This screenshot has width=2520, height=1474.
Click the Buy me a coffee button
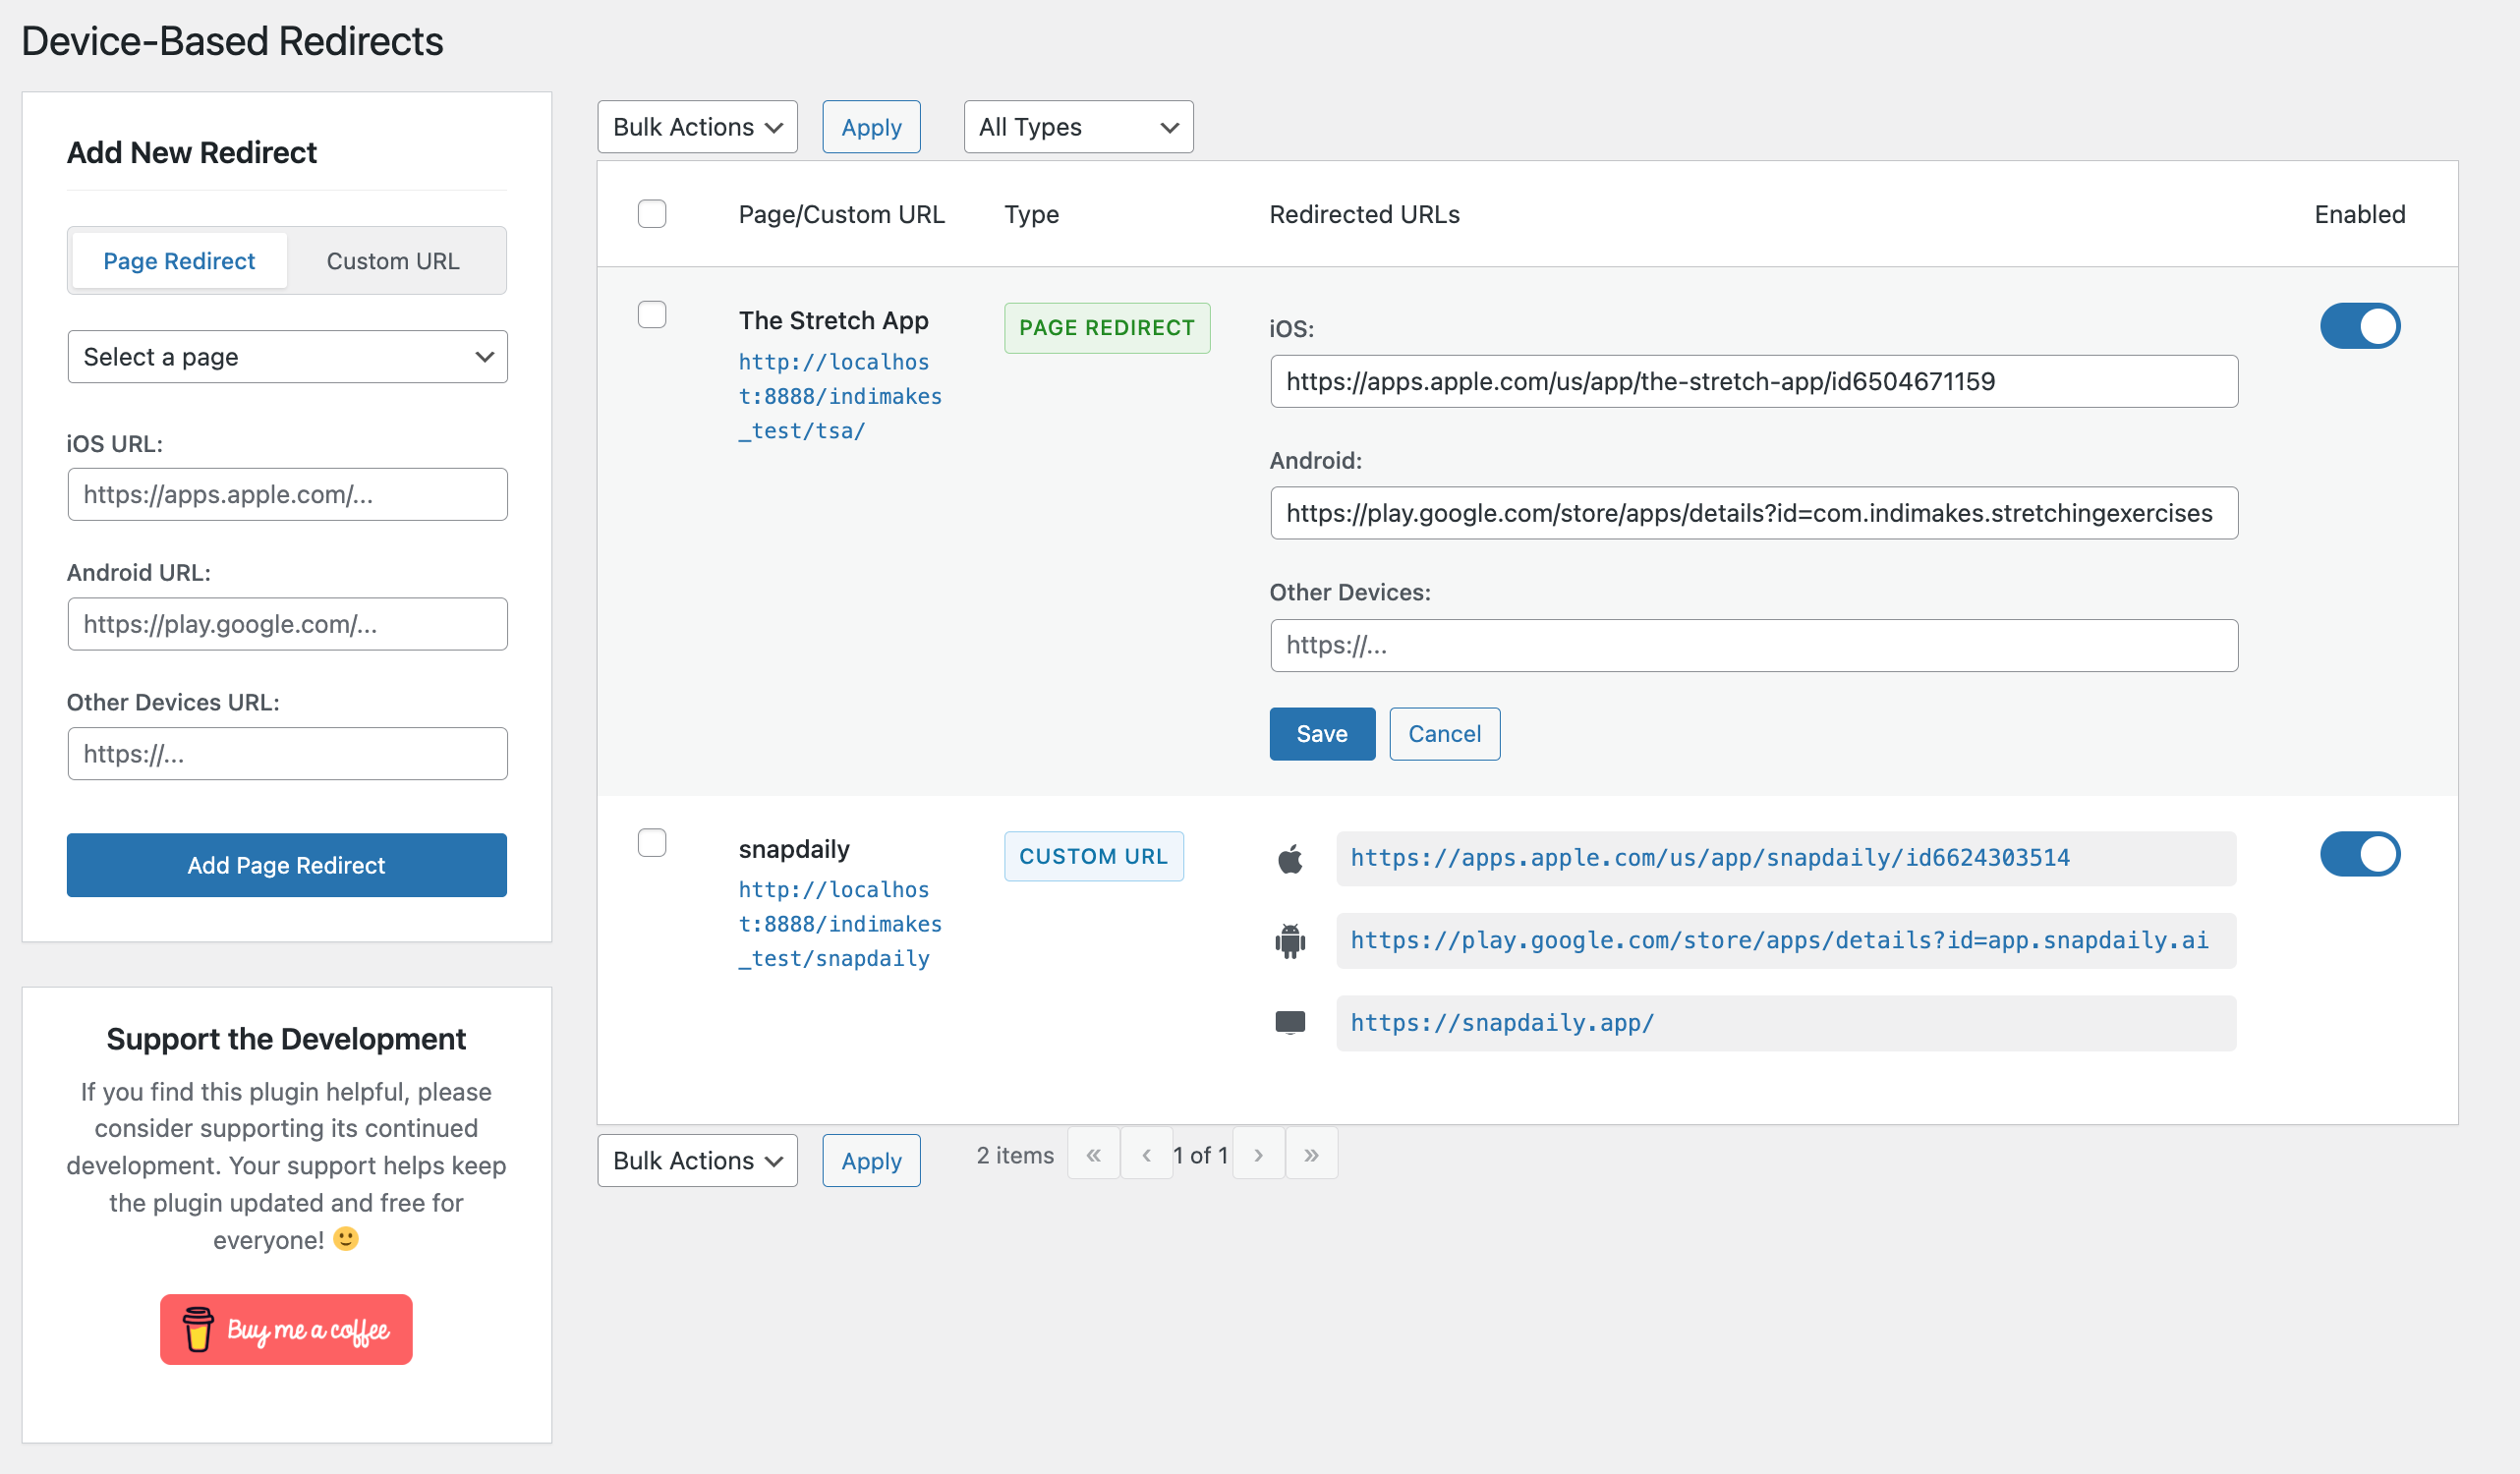(x=286, y=1329)
